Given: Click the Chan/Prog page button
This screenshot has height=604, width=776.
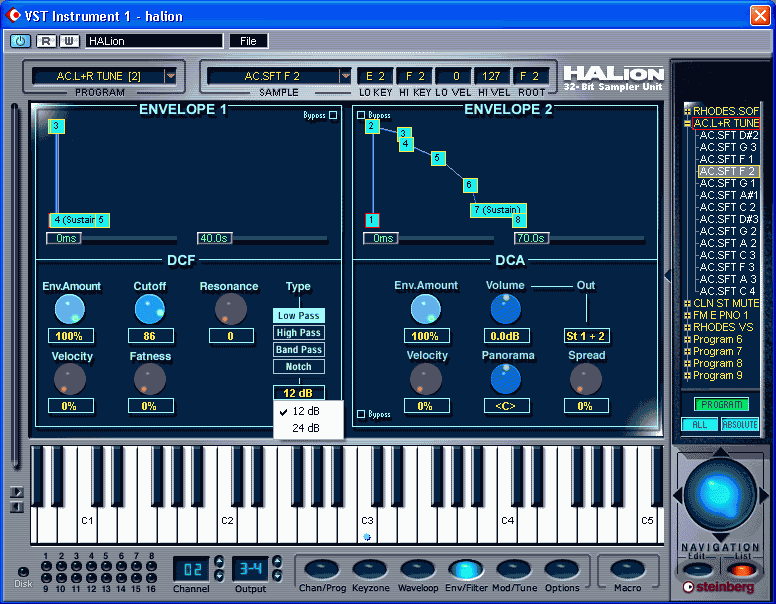Looking at the screenshot, I should (322, 570).
